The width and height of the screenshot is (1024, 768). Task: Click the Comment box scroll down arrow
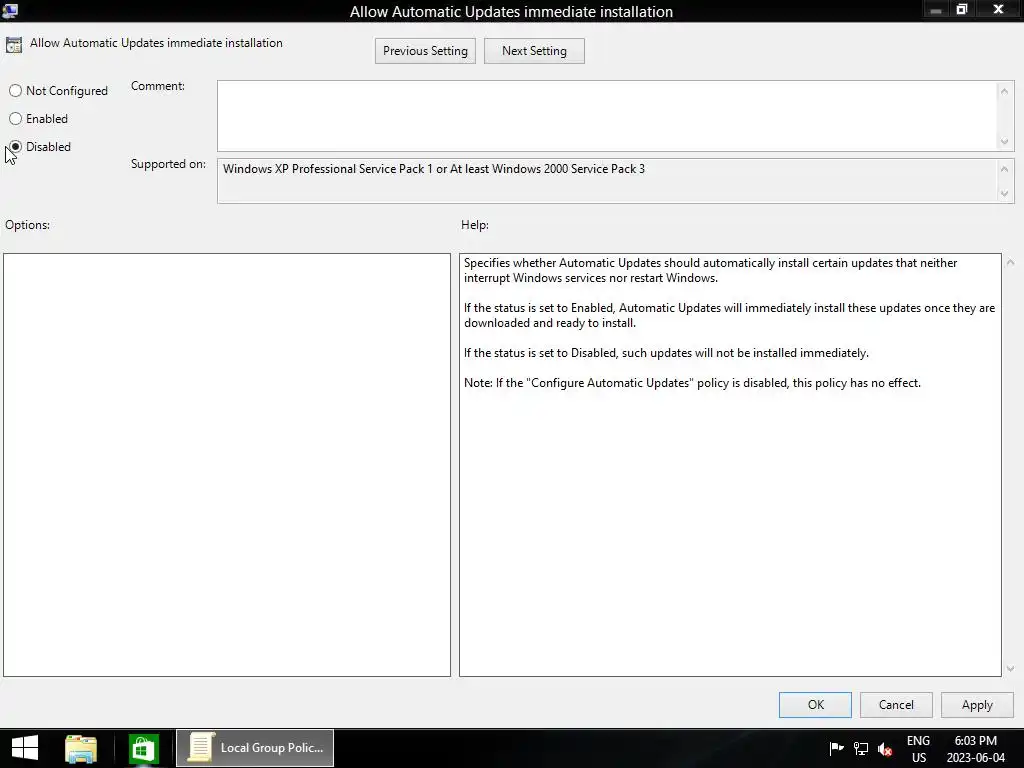click(1004, 142)
